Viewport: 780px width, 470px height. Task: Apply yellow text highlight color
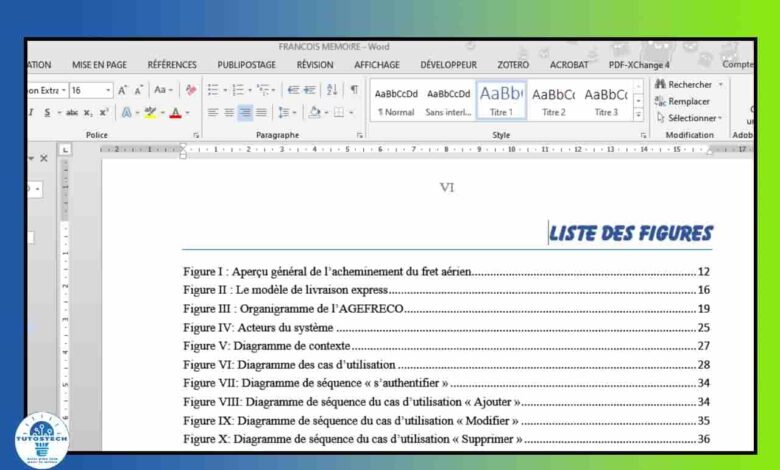click(x=150, y=113)
